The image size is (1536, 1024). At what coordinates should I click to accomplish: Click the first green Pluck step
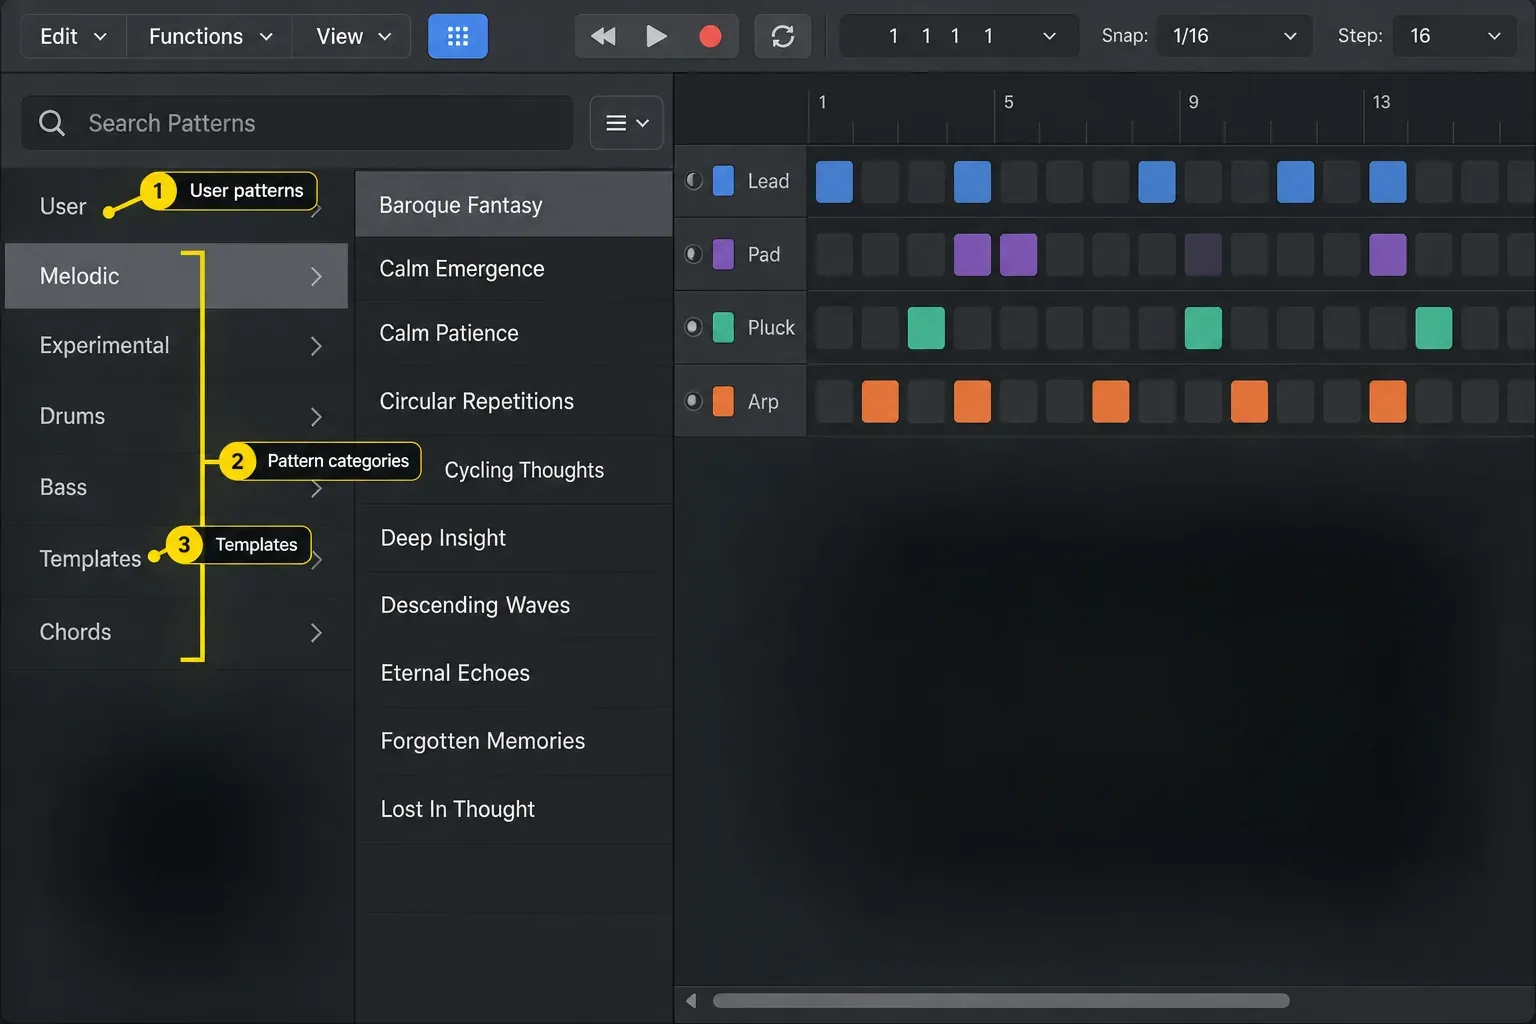coord(926,328)
